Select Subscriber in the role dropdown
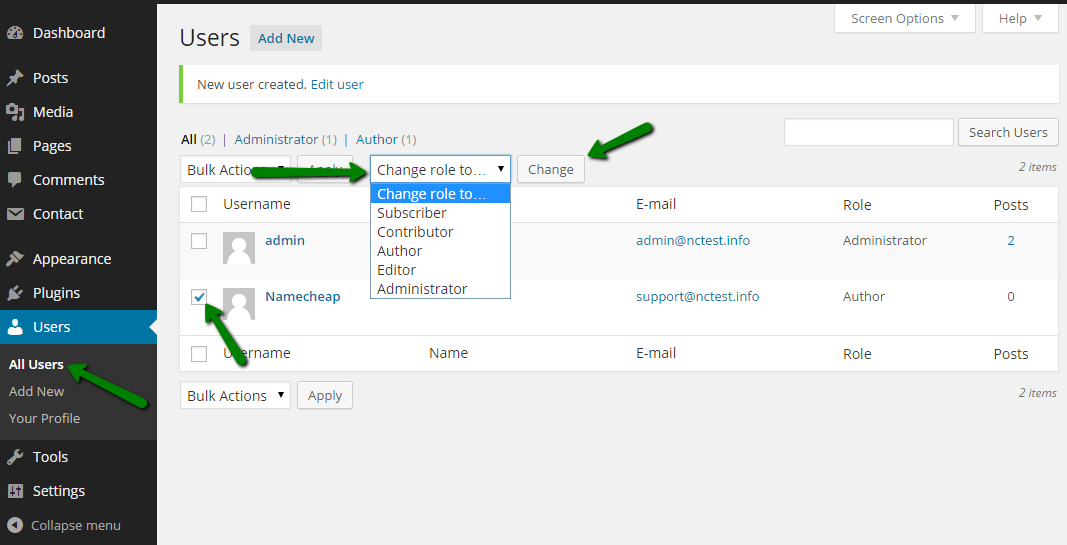Image resolution: width=1067 pixels, height=545 pixels. click(x=412, y=213)
